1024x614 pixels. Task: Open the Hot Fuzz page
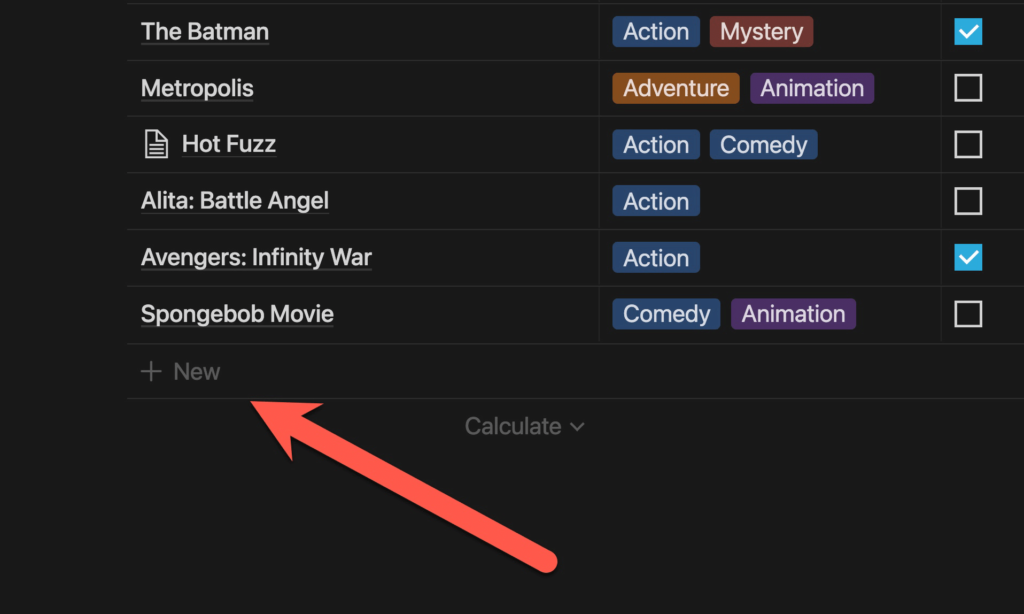tap(229, 145)
